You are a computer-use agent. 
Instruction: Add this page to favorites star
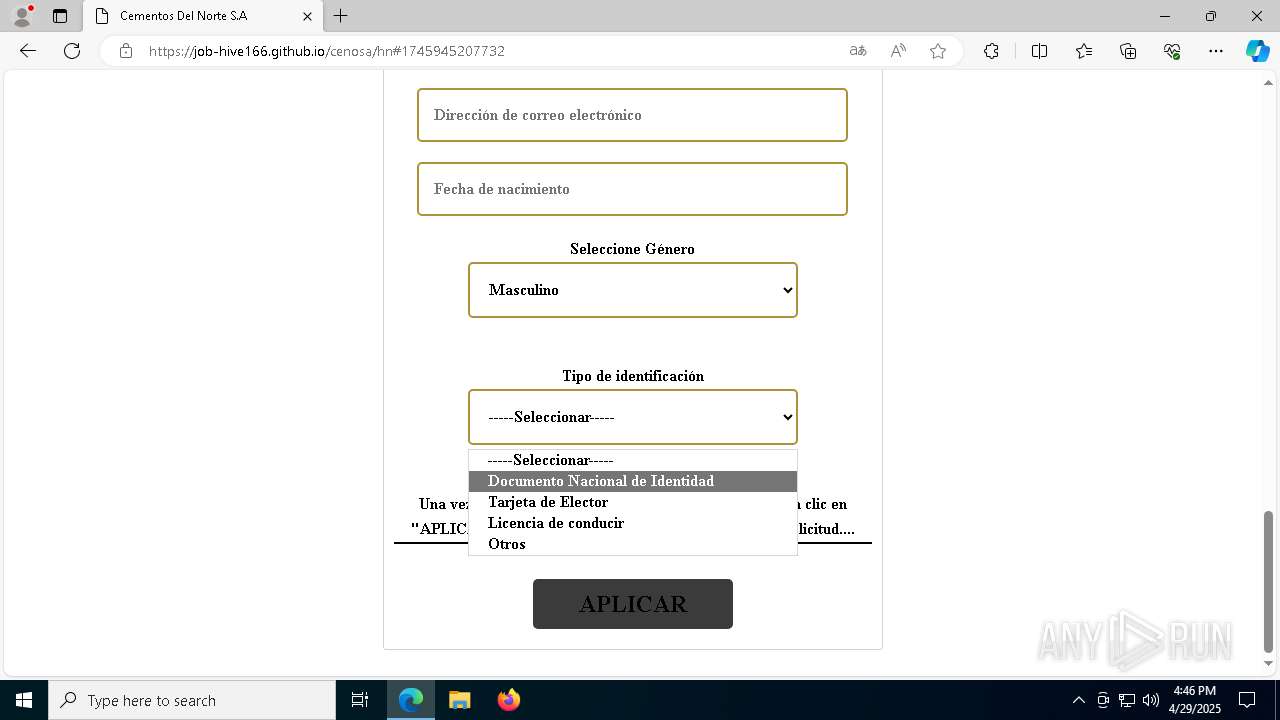tap(938, 51)
